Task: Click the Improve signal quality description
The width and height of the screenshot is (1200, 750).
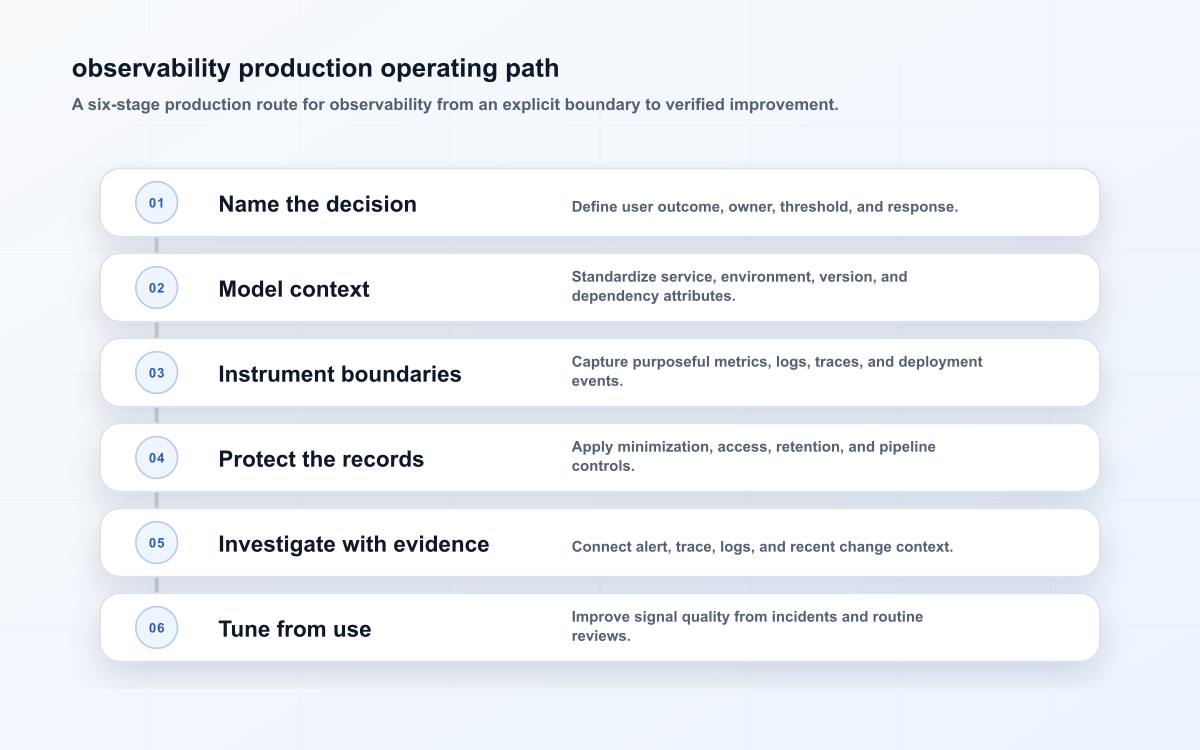Action: tap(747, 626)
